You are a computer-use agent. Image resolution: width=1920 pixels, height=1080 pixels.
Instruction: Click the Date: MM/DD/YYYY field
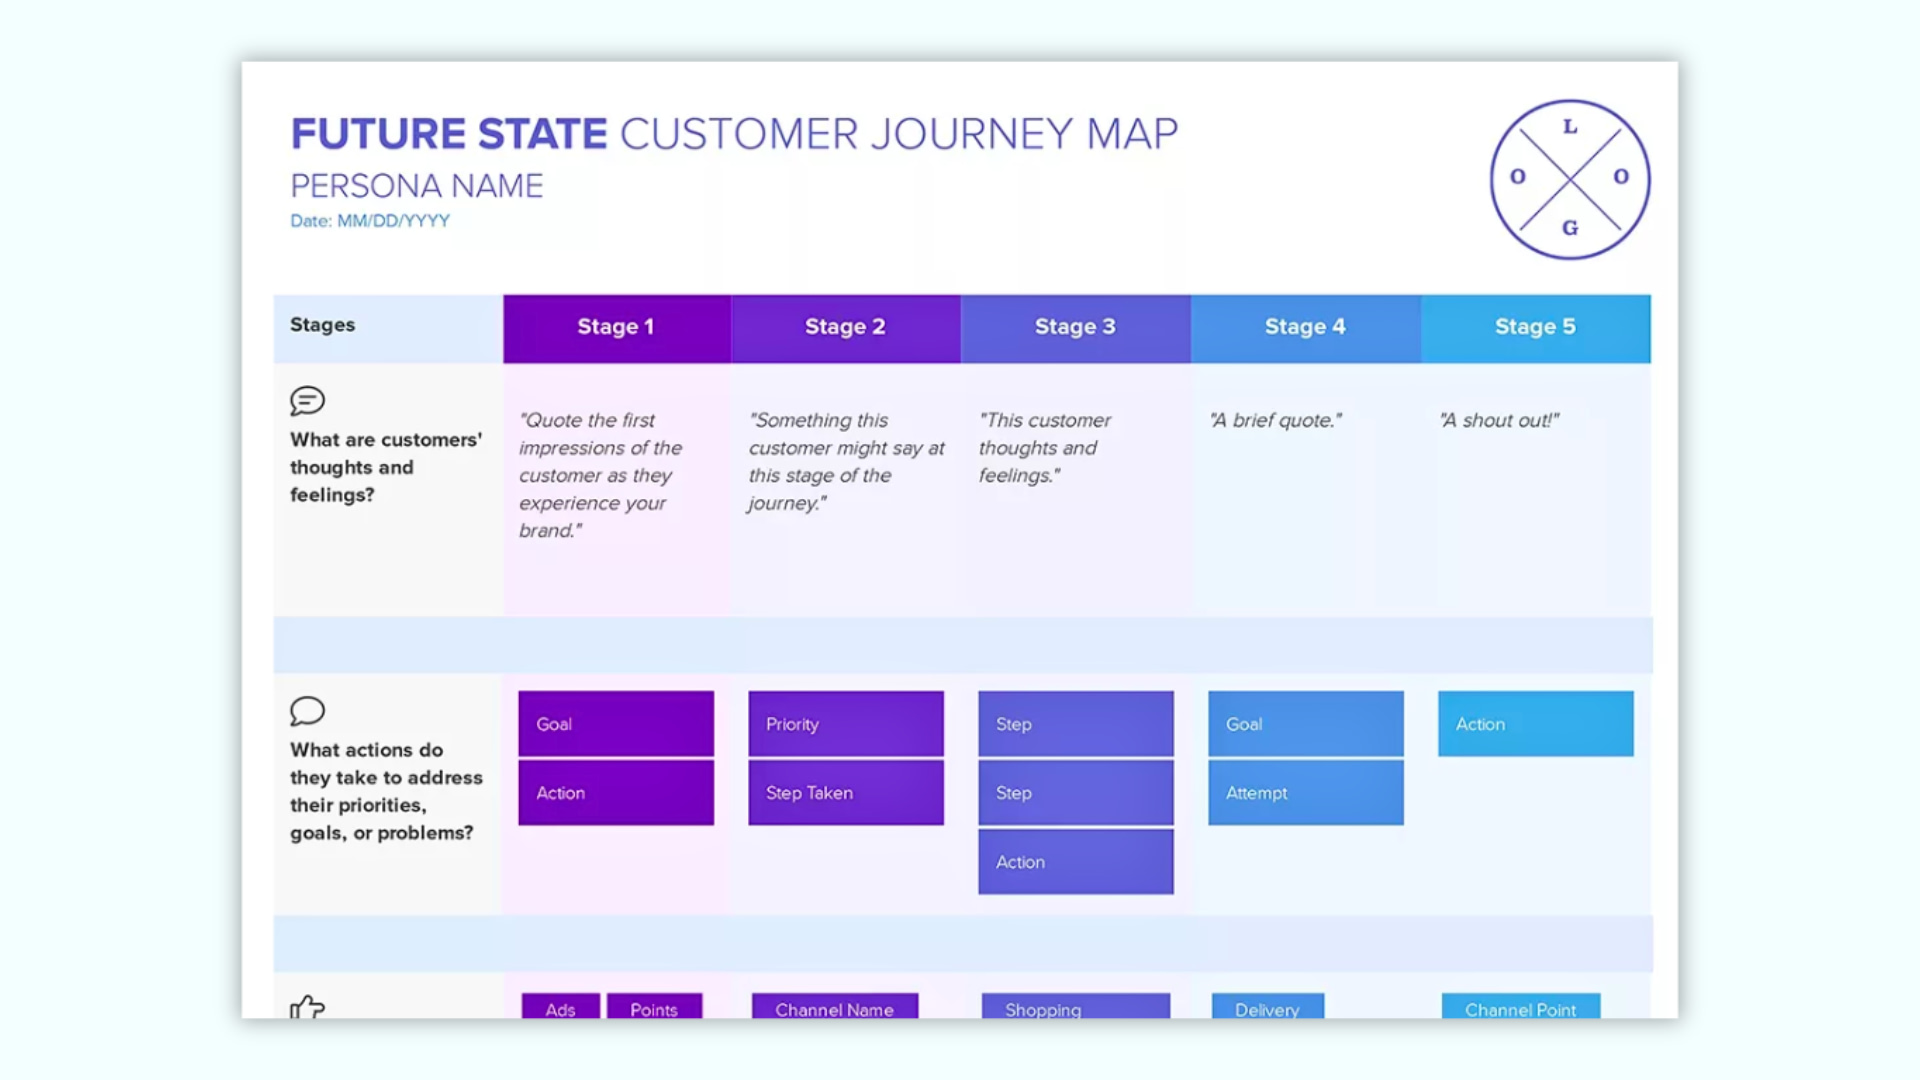coord(370,221)
